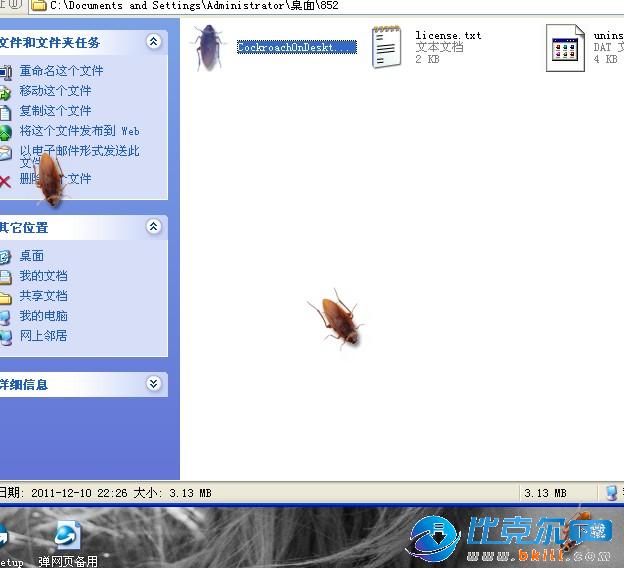The height and width of the screenshot is (568, 624).
Task: Click the 复制这个文件 link
Action: [55, 111]
